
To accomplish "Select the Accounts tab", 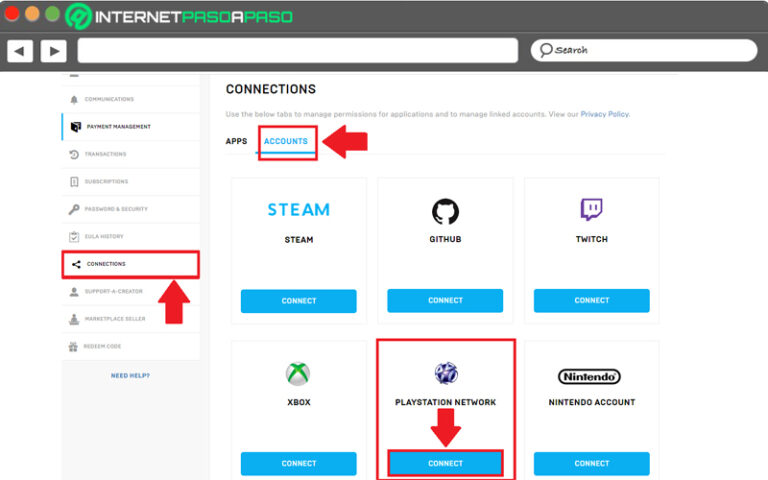I will pos(286,141).
